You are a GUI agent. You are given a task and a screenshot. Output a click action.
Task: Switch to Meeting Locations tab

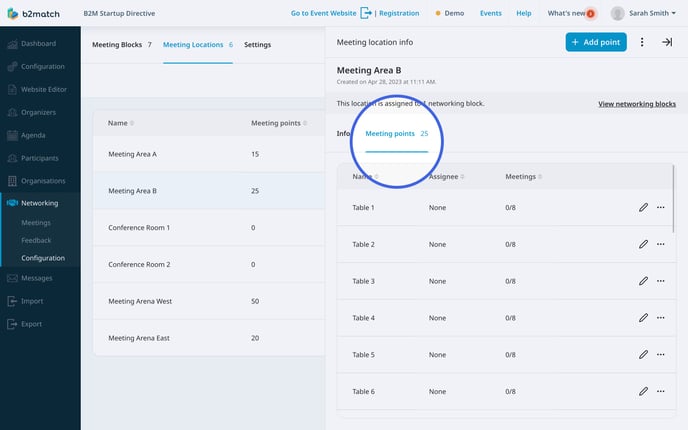click(198, 45)
